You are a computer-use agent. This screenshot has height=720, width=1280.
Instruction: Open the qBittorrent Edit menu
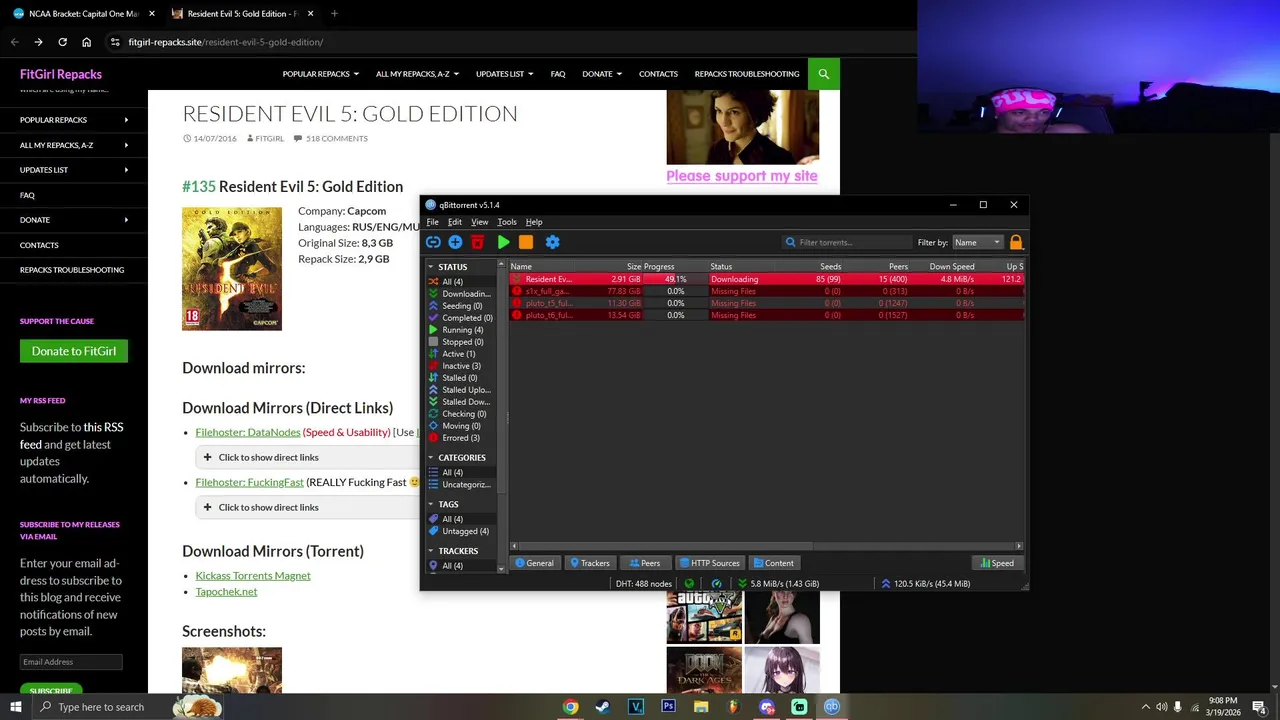click(455, 222)
